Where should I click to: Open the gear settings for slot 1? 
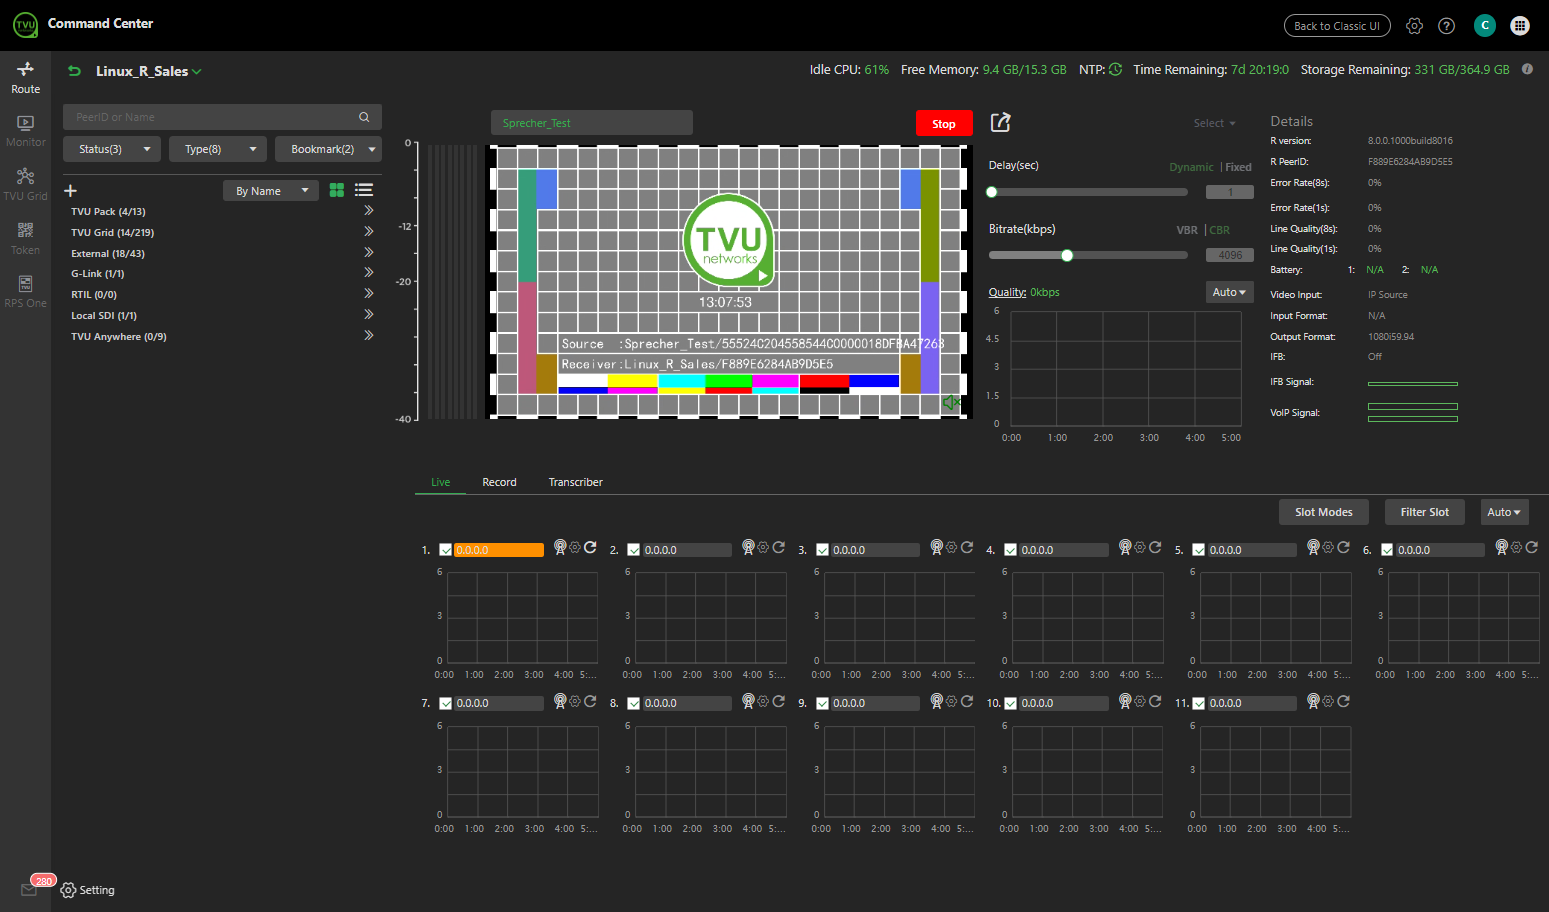575,547
